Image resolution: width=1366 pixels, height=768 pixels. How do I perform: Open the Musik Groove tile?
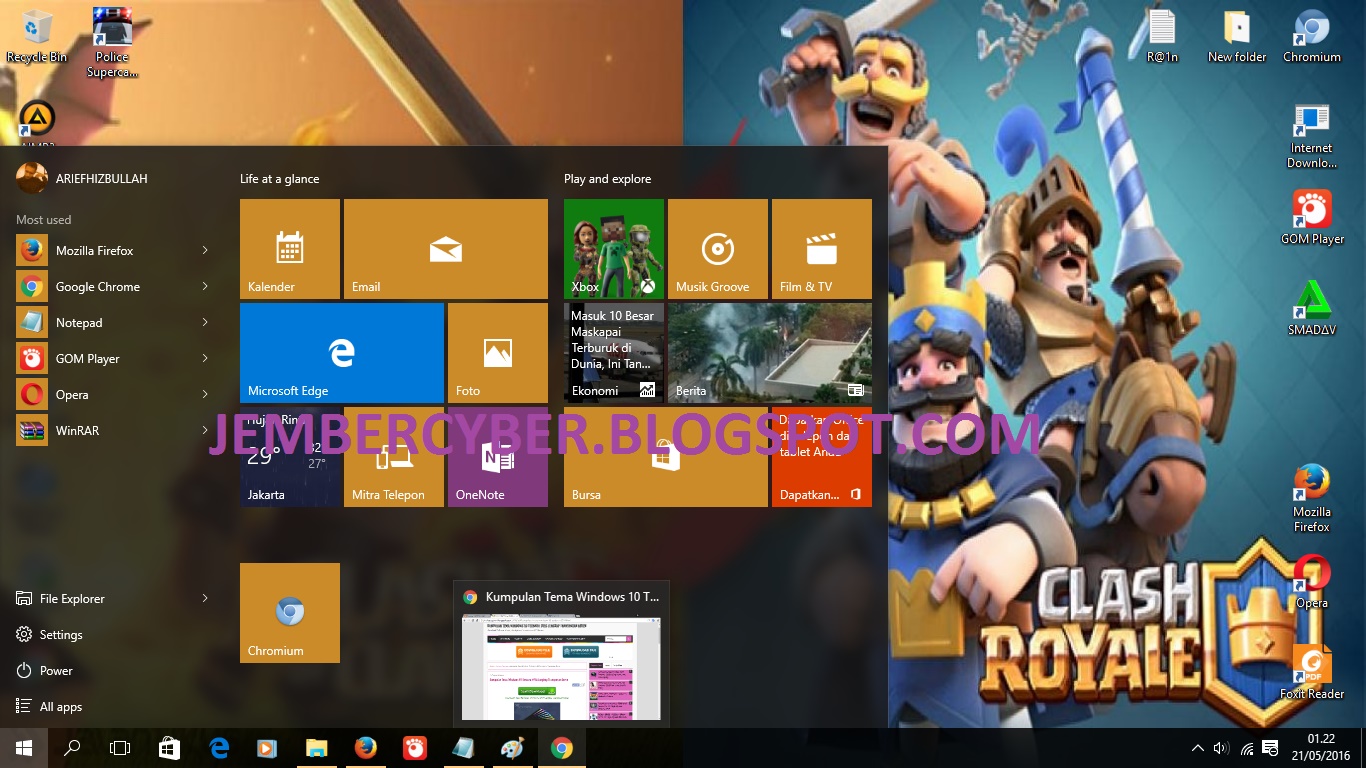click(718, 249)
